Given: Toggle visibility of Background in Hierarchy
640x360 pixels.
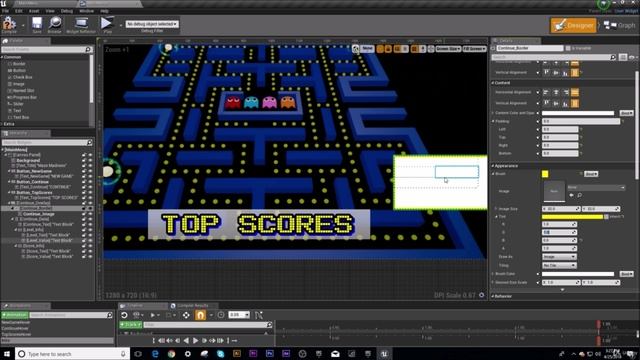Looking at the screenshot, I should pyautogui.click(x=90, y=160).
